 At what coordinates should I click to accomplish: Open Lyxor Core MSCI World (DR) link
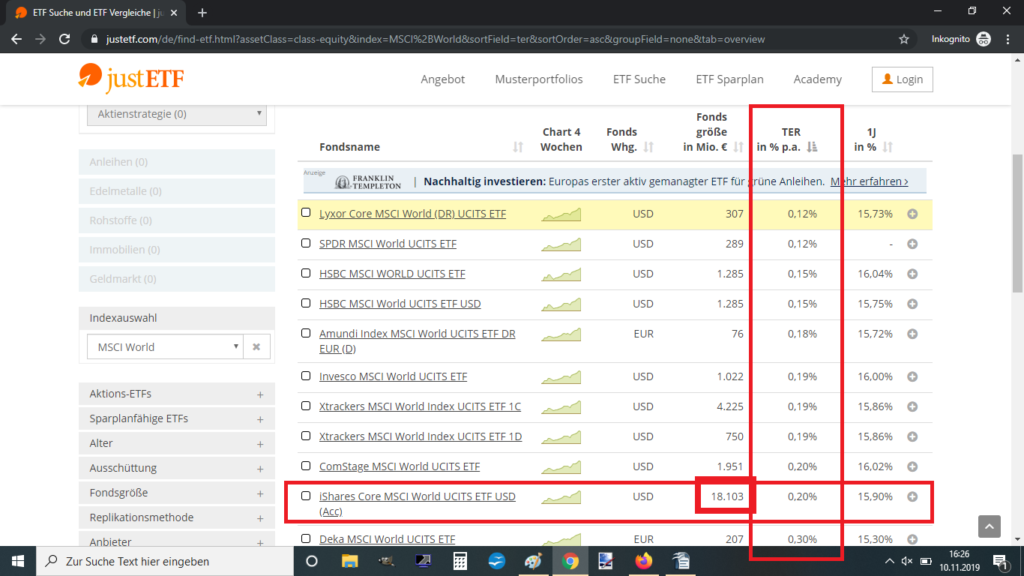[x=412, y=214]
